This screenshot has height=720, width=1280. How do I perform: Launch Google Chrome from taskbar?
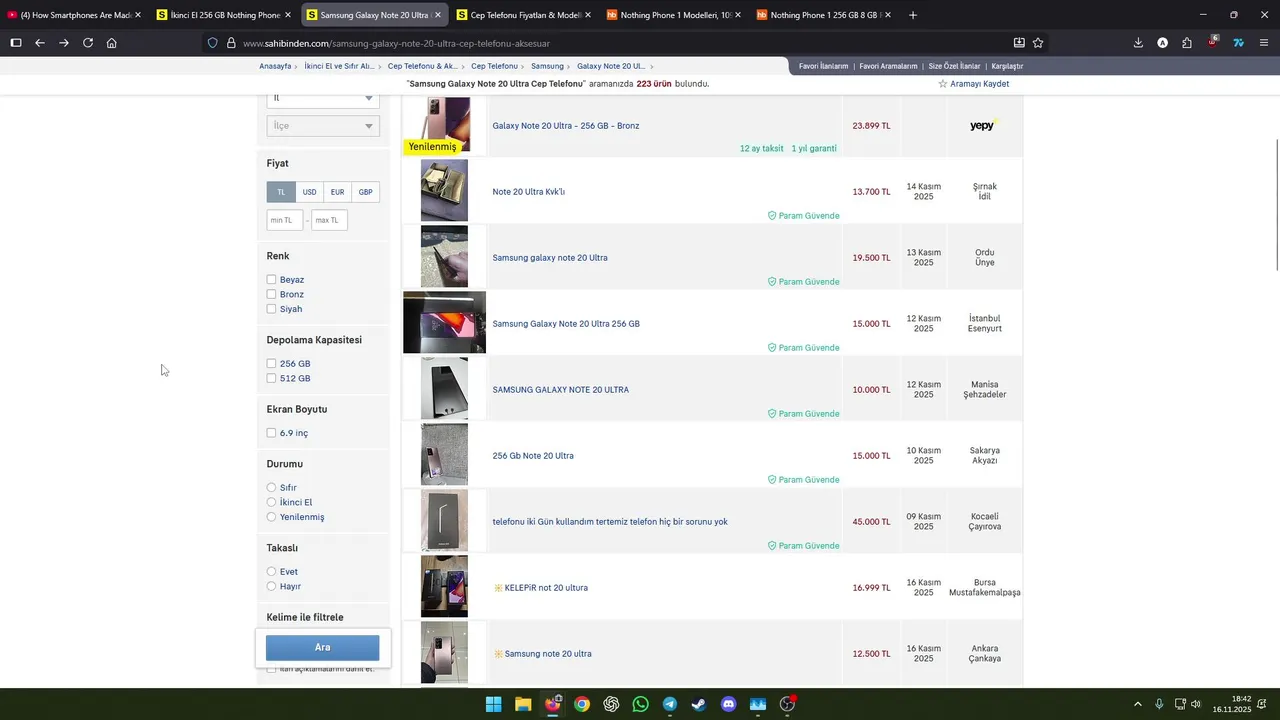[582, 704]
